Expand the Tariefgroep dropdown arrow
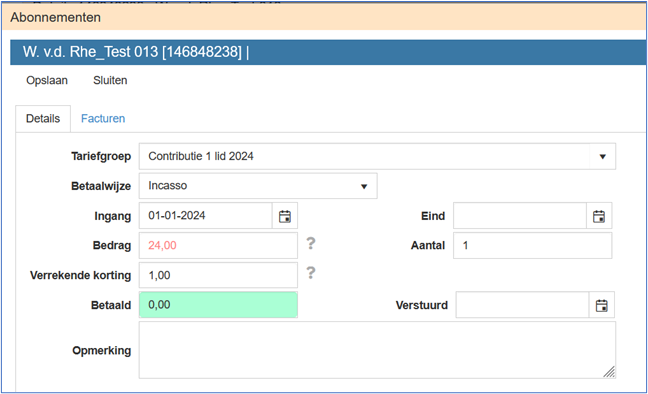648x394 pixels. (x=603, y=156)
